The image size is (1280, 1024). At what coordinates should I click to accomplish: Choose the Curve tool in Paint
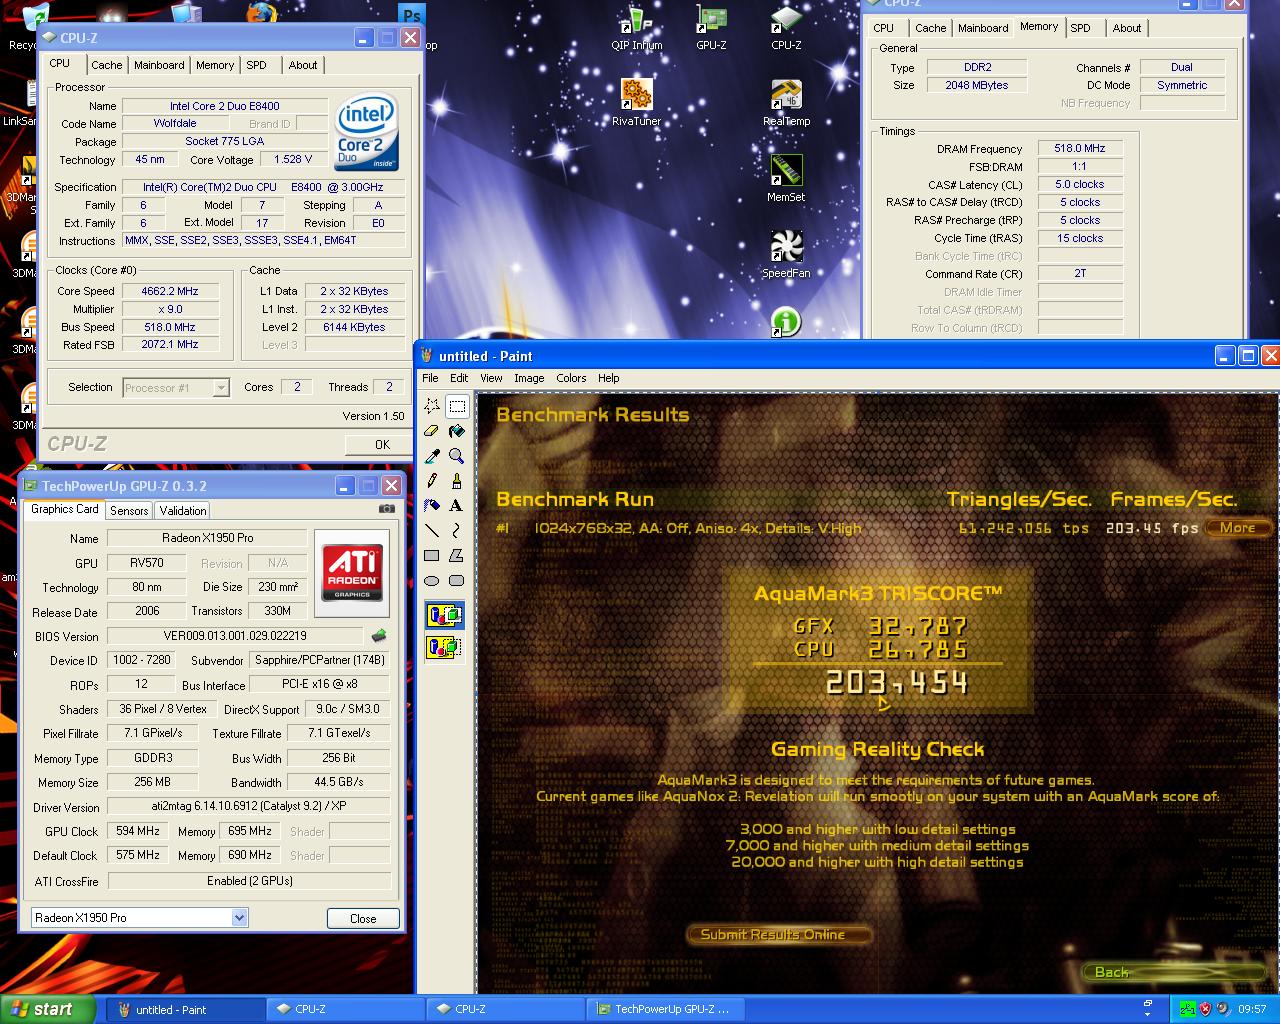(x=457, y=531)
